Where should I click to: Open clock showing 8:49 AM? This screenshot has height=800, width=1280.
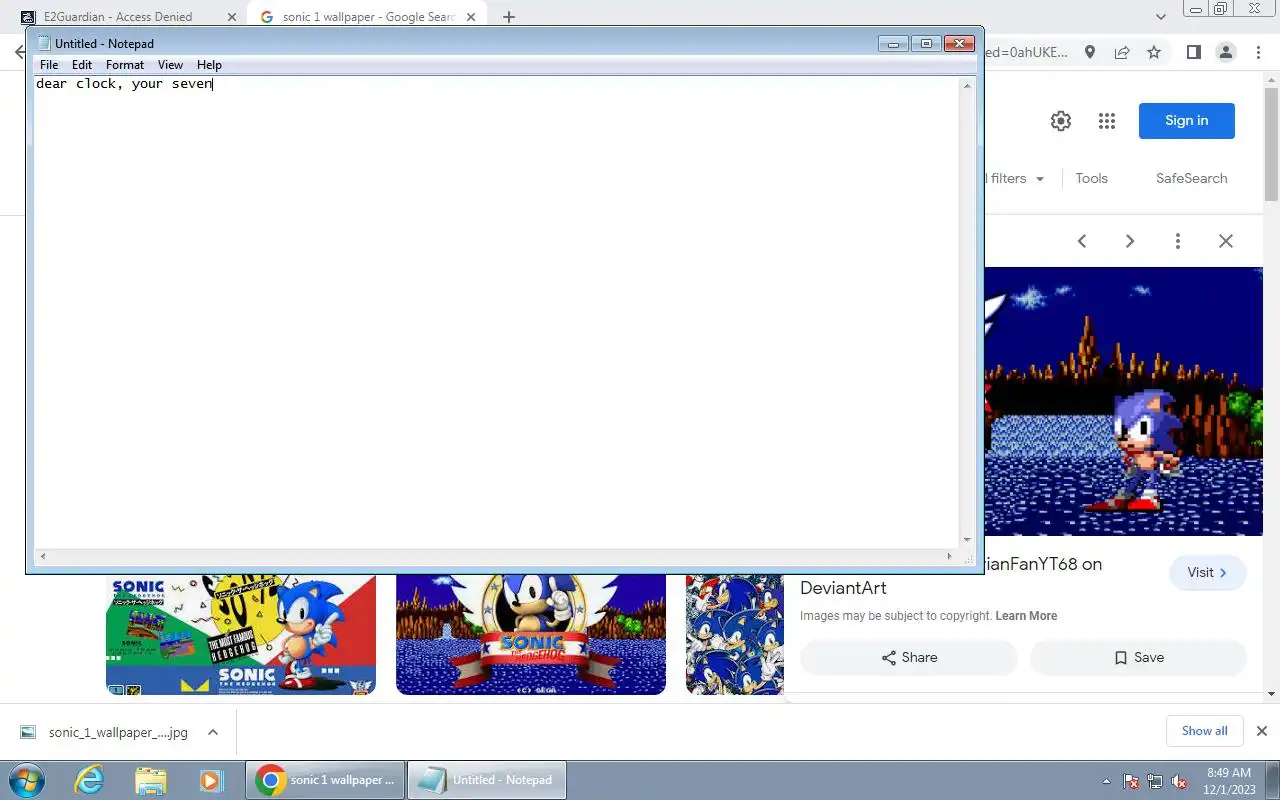pyautogui.click(x=1229, y=780)
